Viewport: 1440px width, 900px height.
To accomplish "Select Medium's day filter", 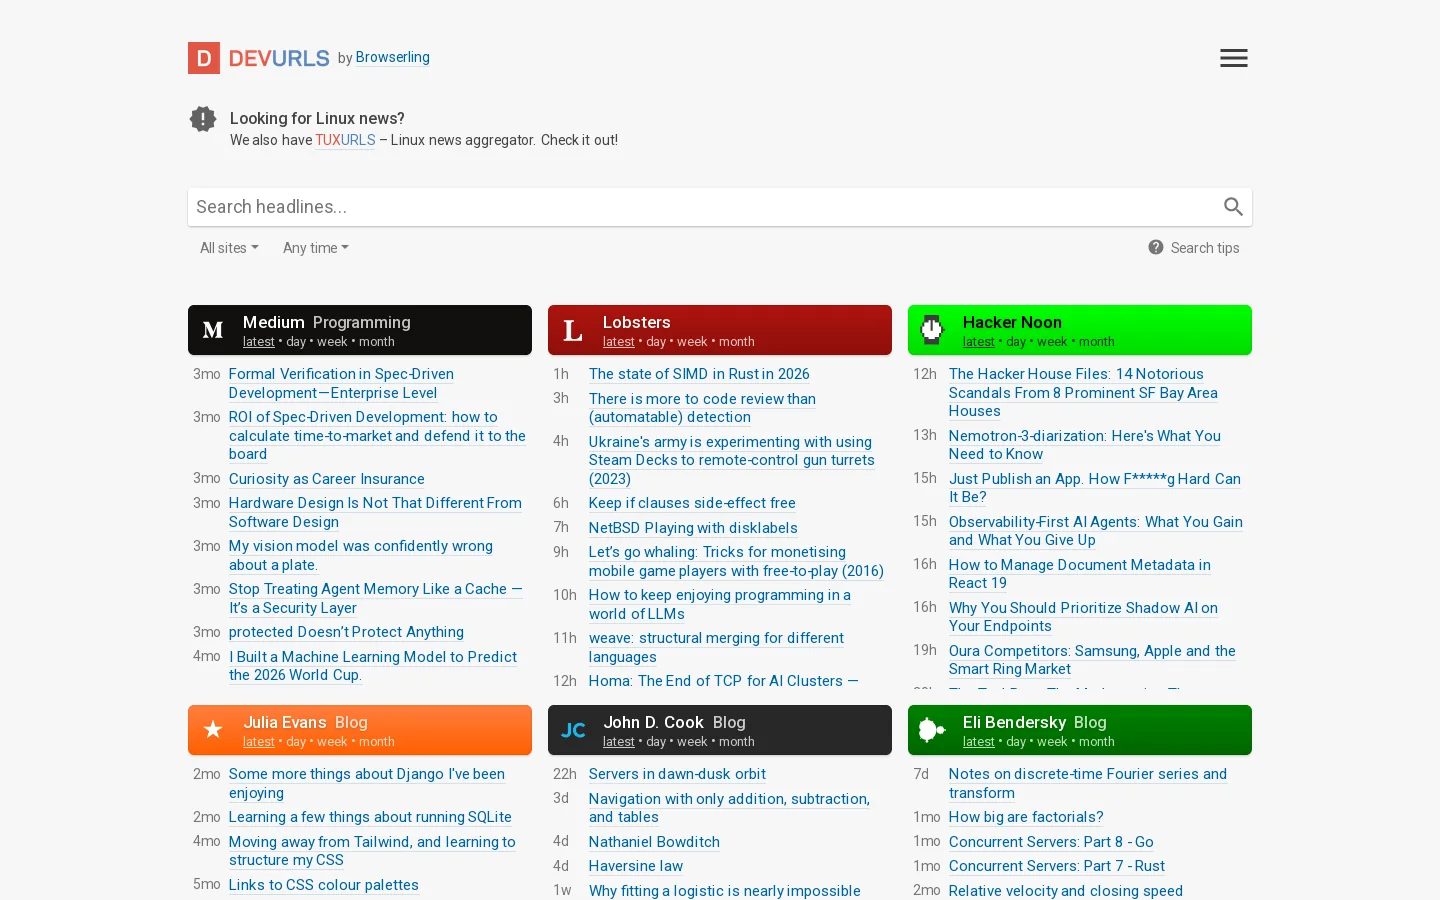I will point(296,342).
